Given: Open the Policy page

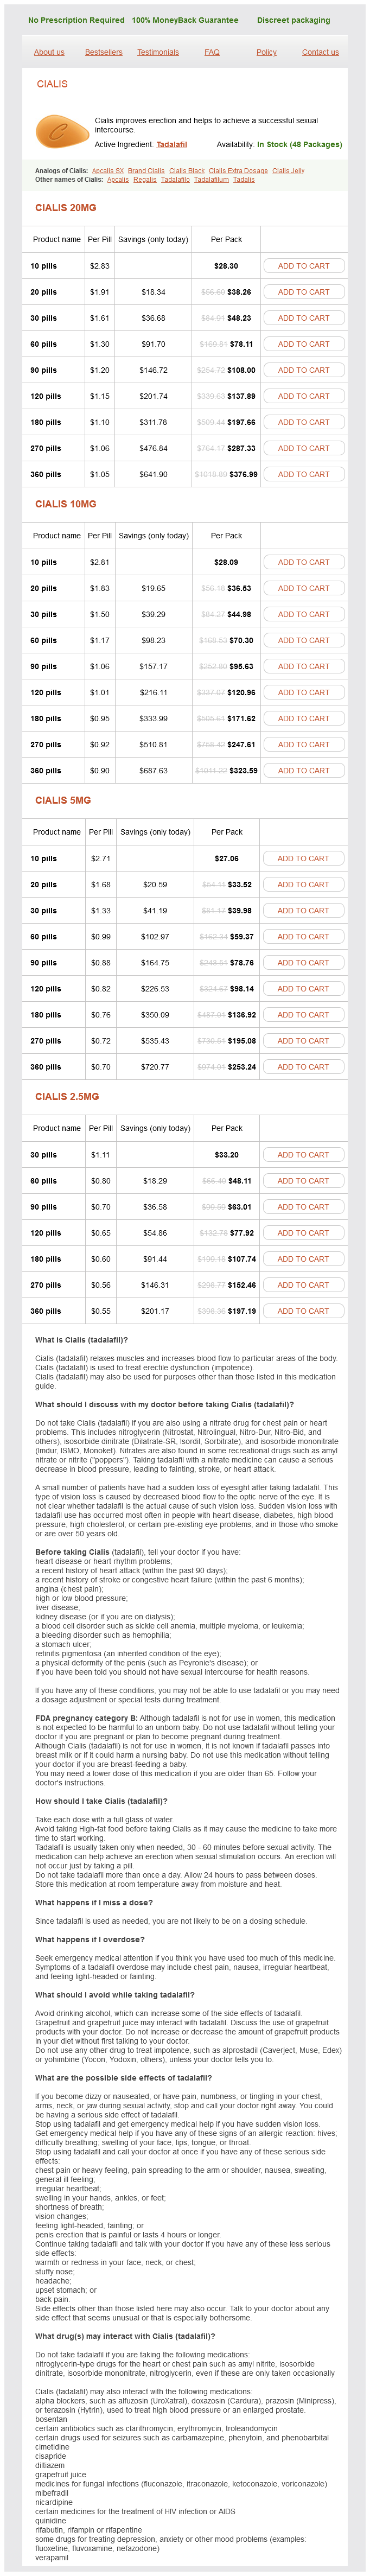Looking at the screenshot, I should click(x=266, y=52).
